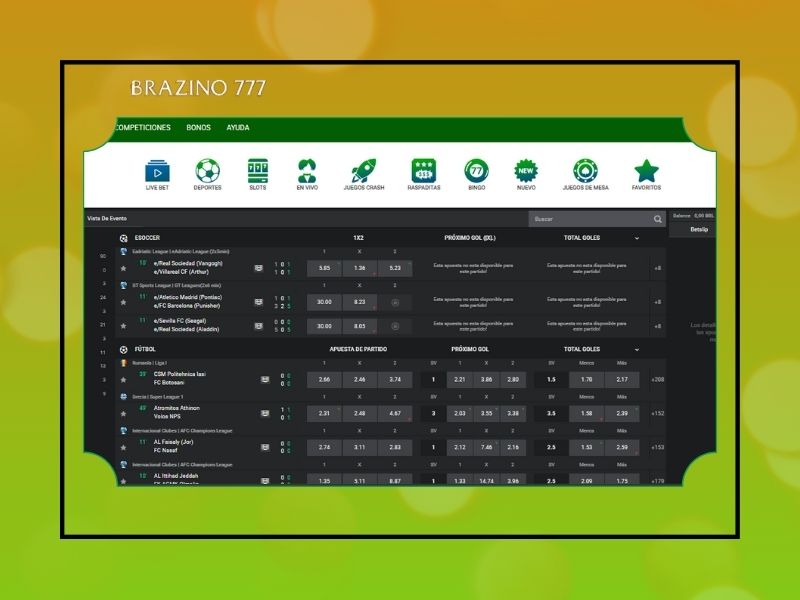Click the Balance 0,00 BRL display
The image size is (800, 600).
click(x=693, y=216)
